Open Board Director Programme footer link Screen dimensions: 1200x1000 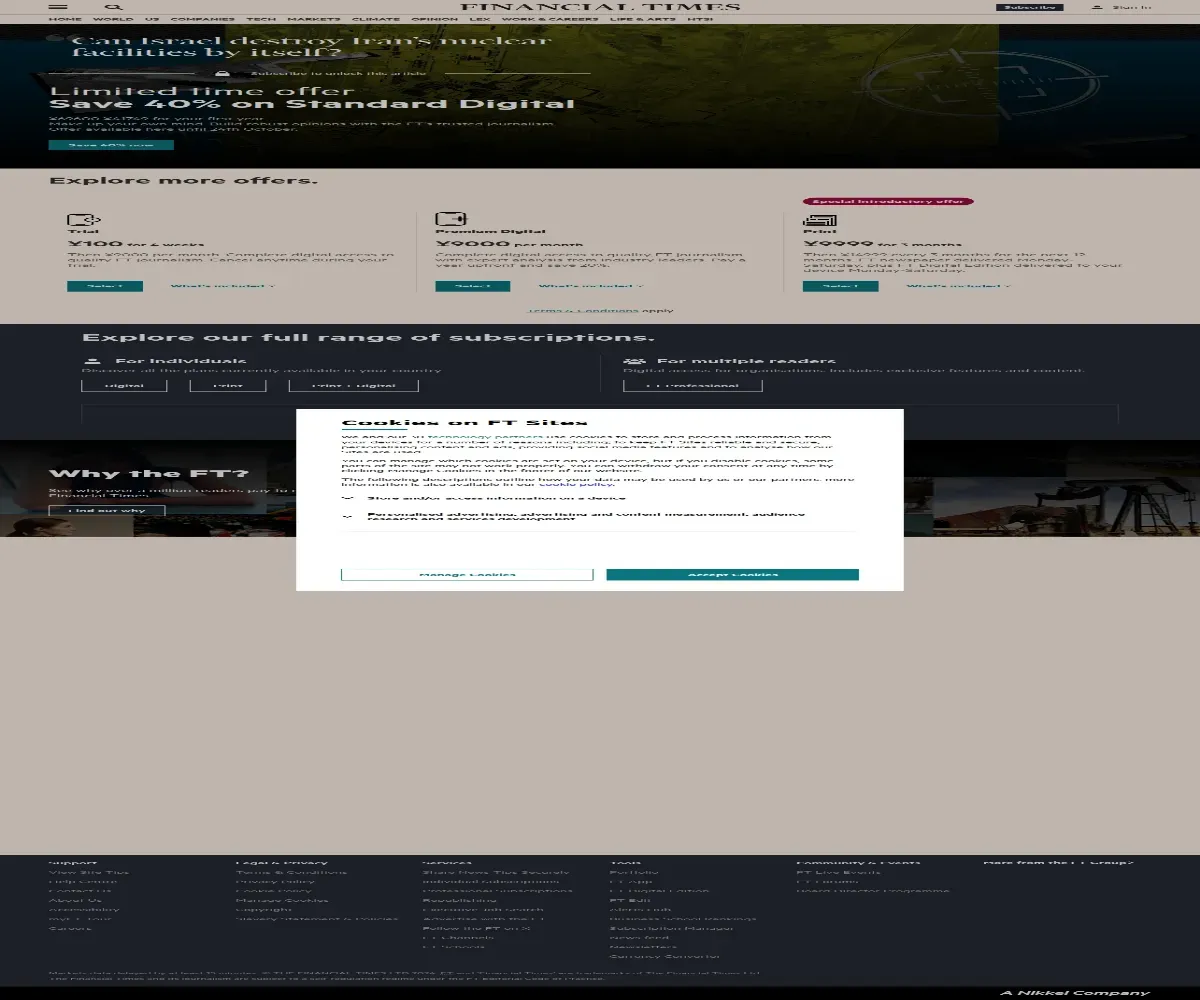tap(873, 890)
